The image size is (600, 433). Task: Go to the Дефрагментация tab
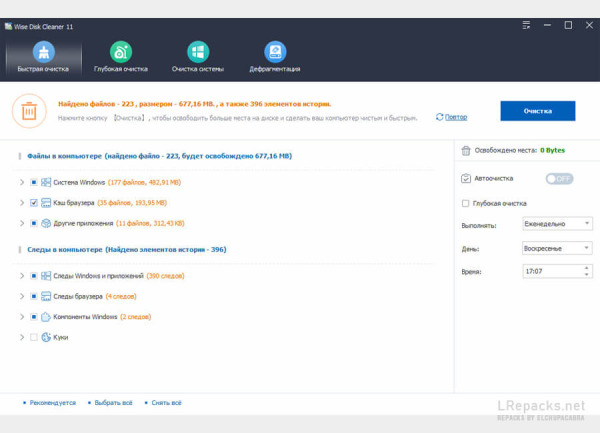click(275, 57)
